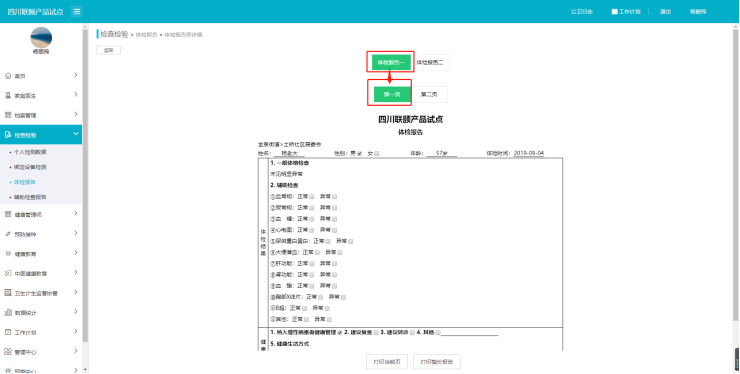Viewport: 740px width, 374px height.
Task: Click the 年龄 value 57岁
Action: 442,153
